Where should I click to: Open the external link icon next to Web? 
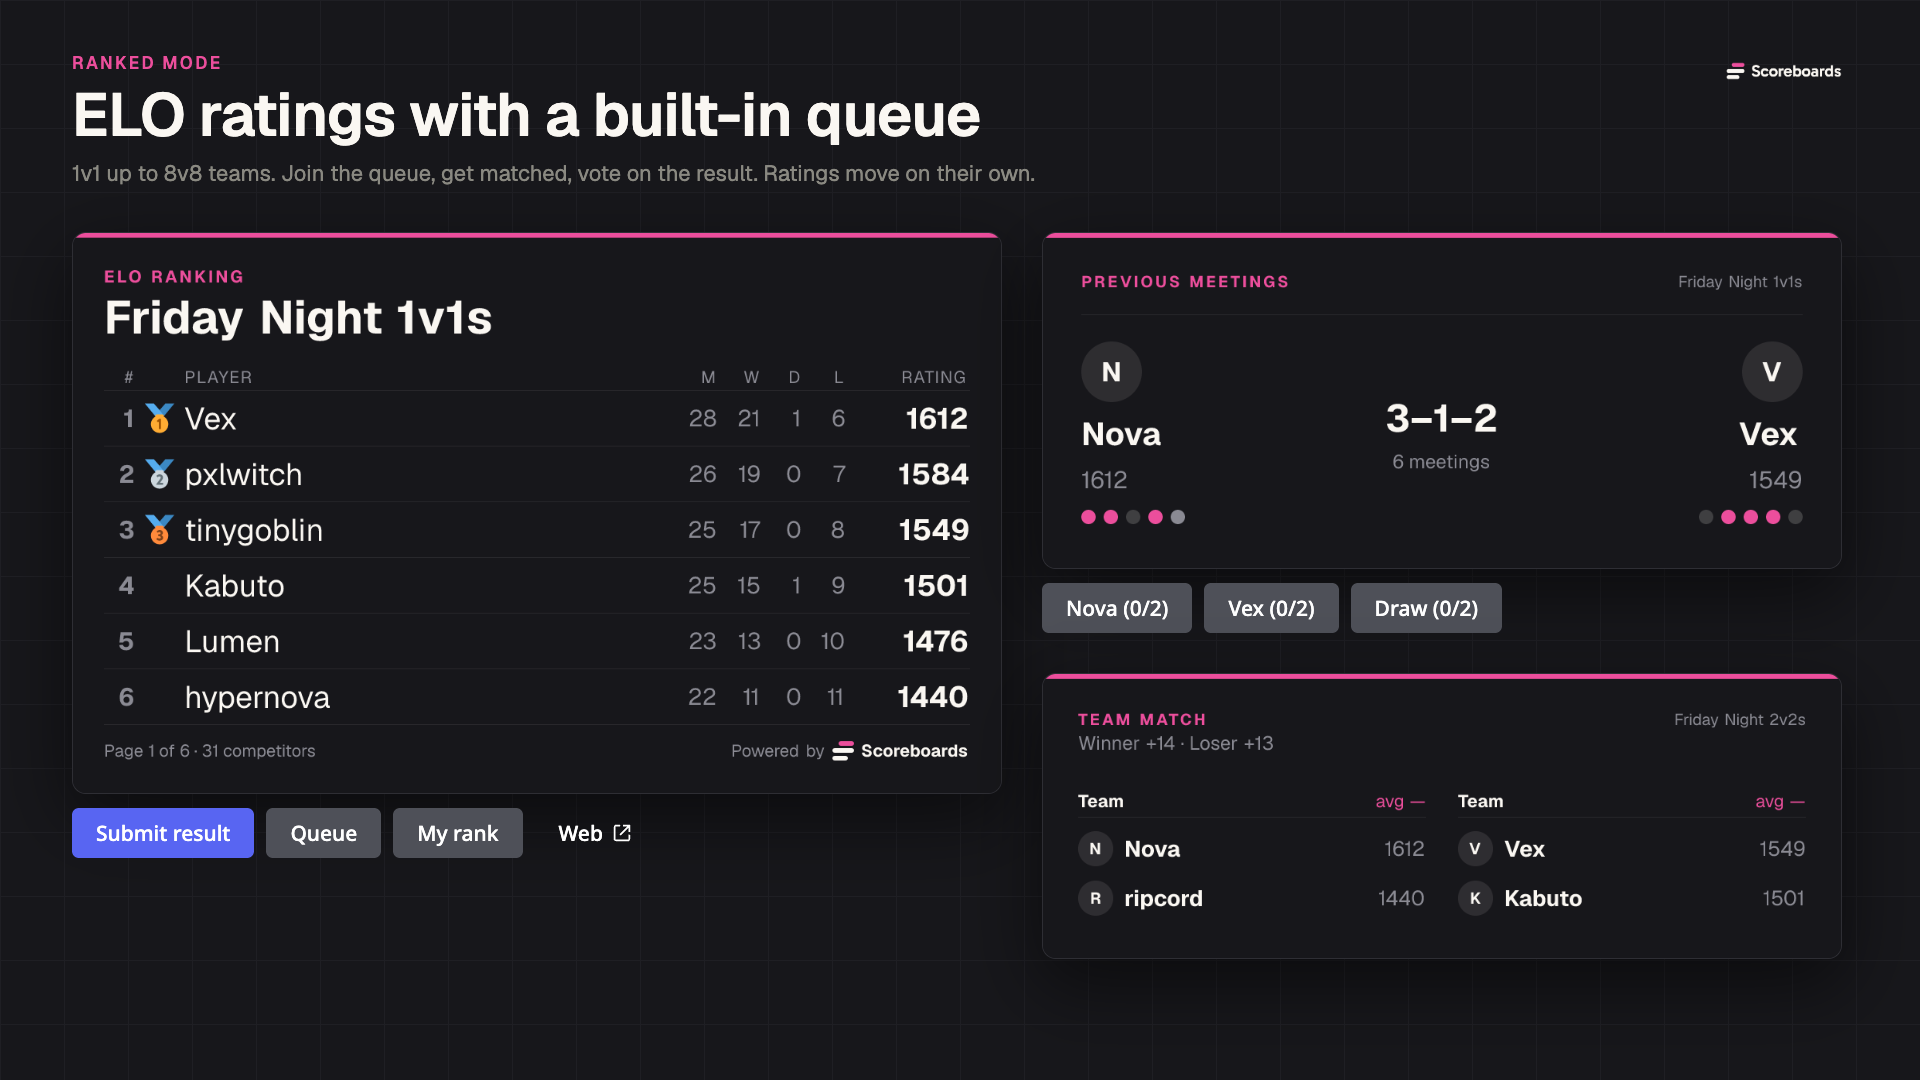pyautogui.click(x=622, y=833)
